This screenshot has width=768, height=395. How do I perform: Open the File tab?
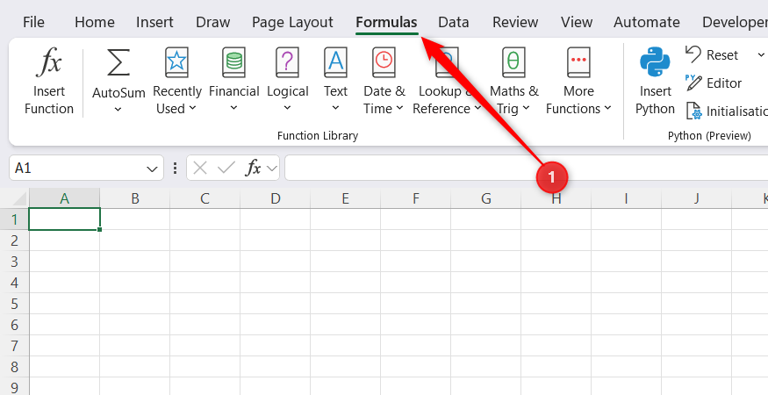33,22
